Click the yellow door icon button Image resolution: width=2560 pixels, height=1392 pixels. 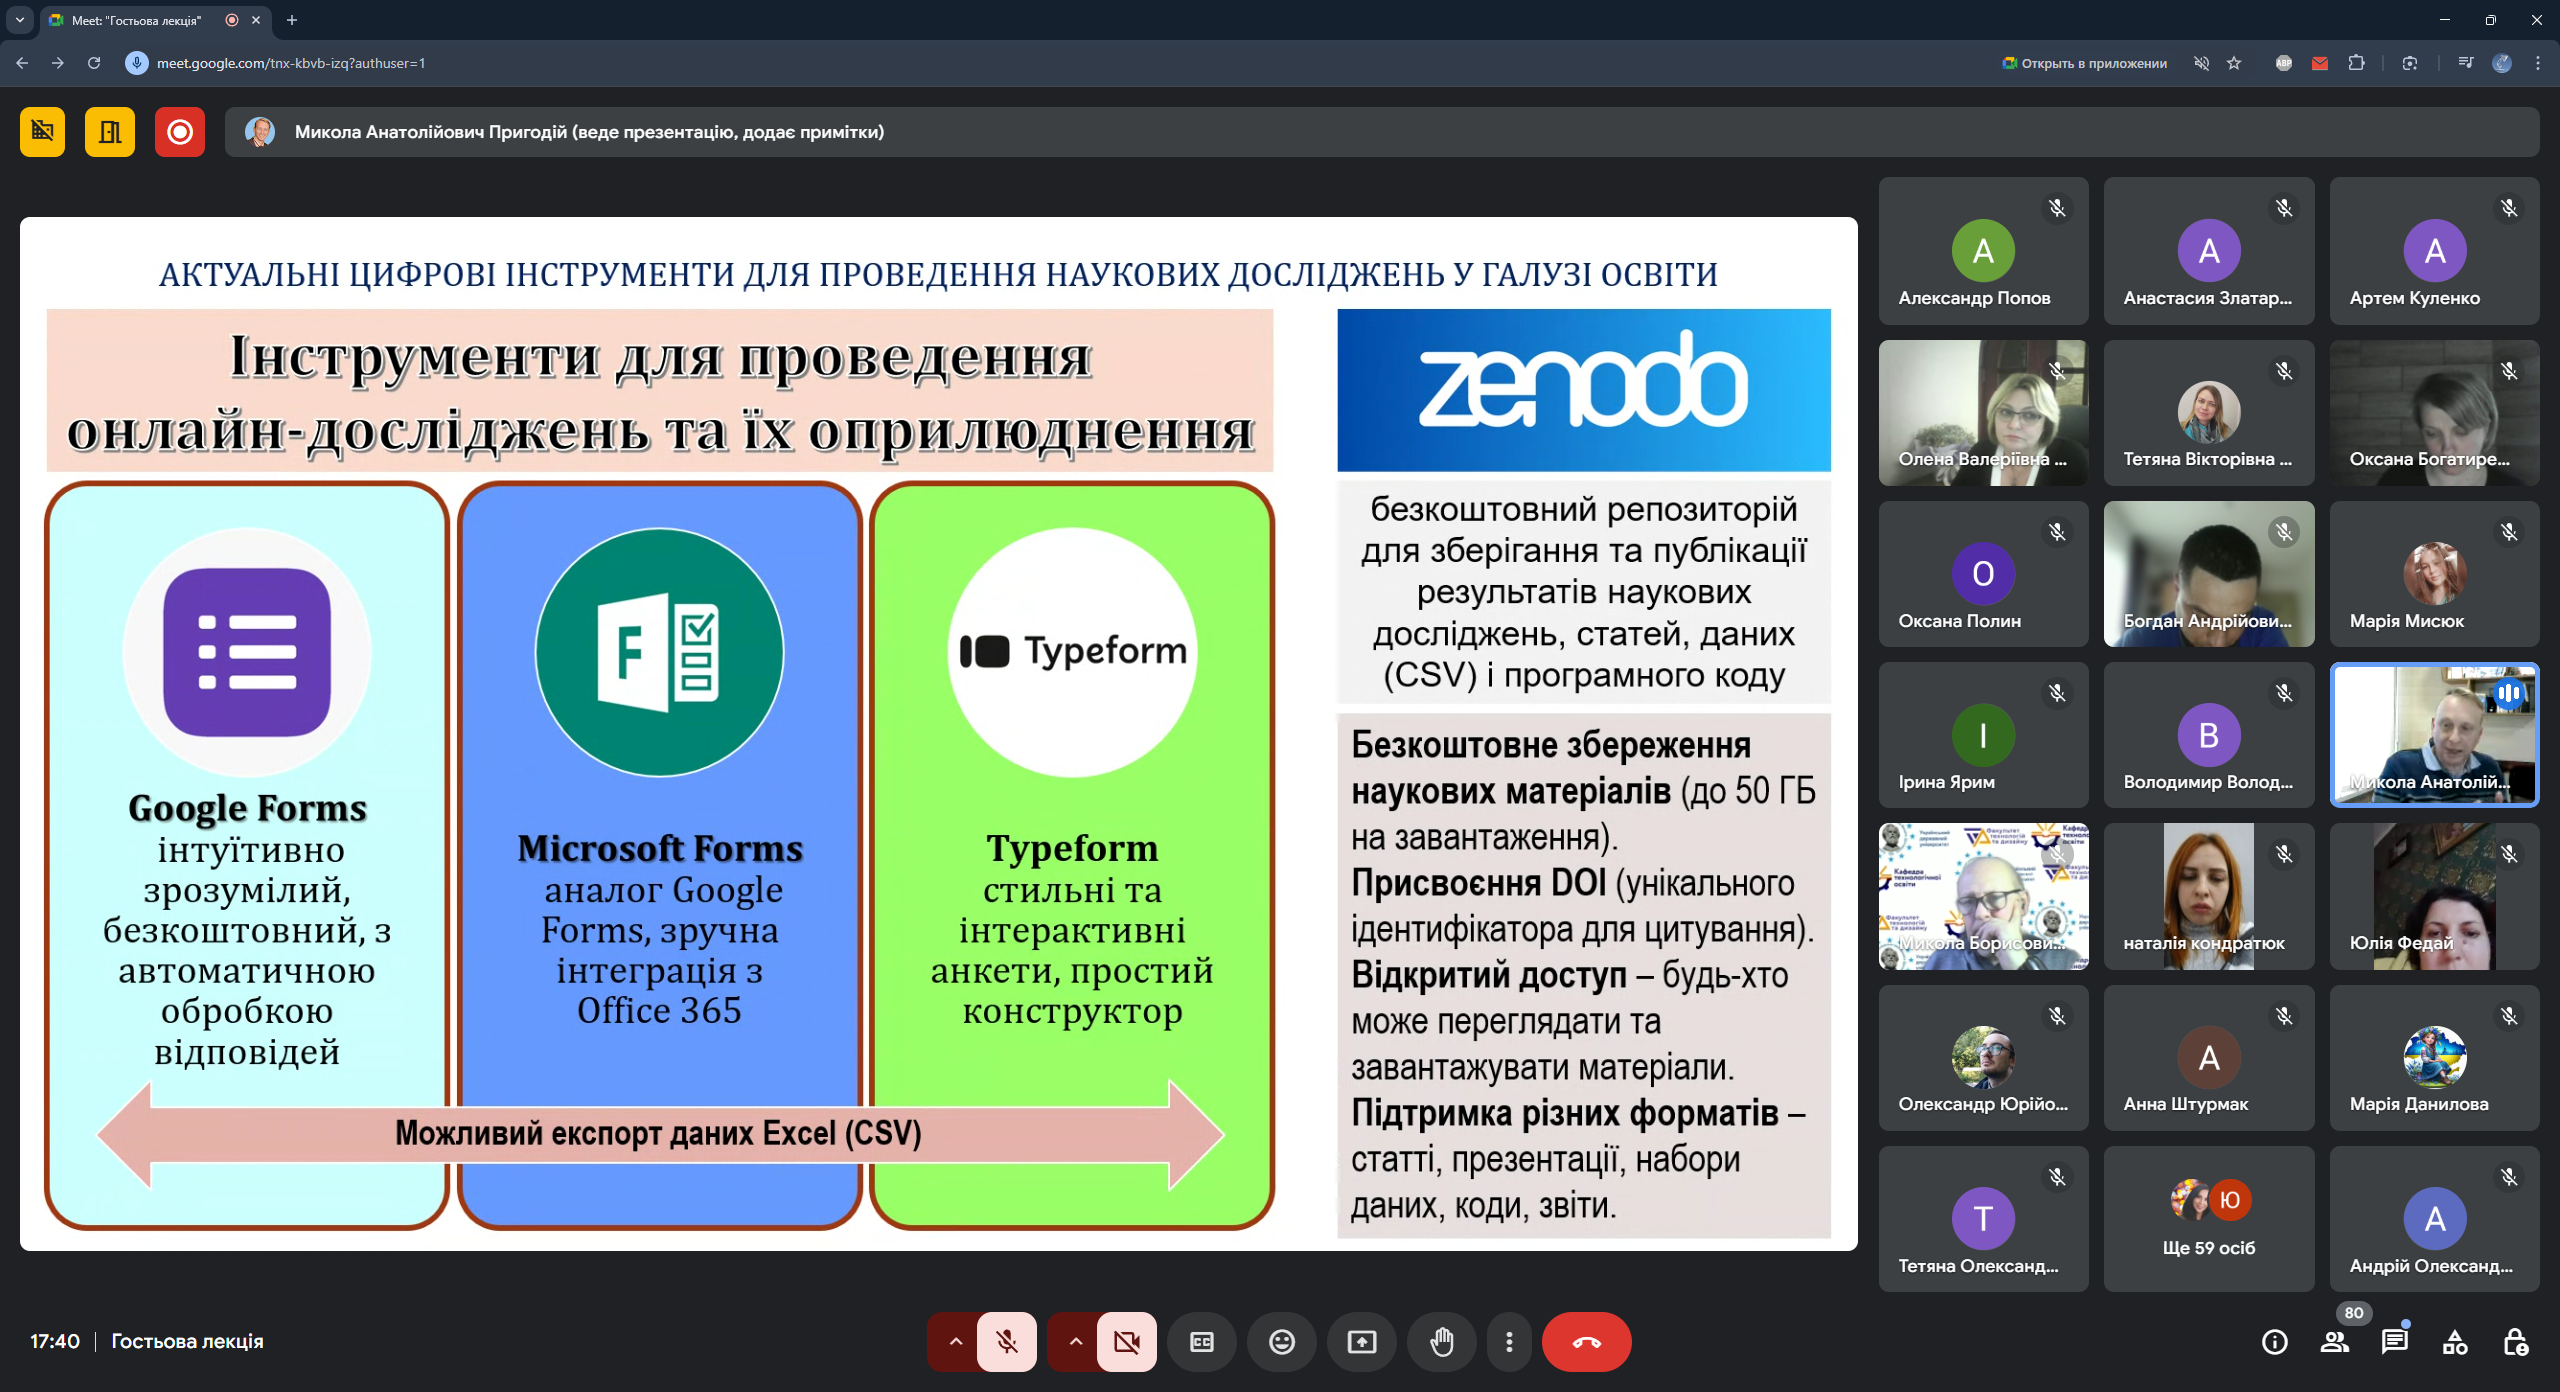point(110,132)
